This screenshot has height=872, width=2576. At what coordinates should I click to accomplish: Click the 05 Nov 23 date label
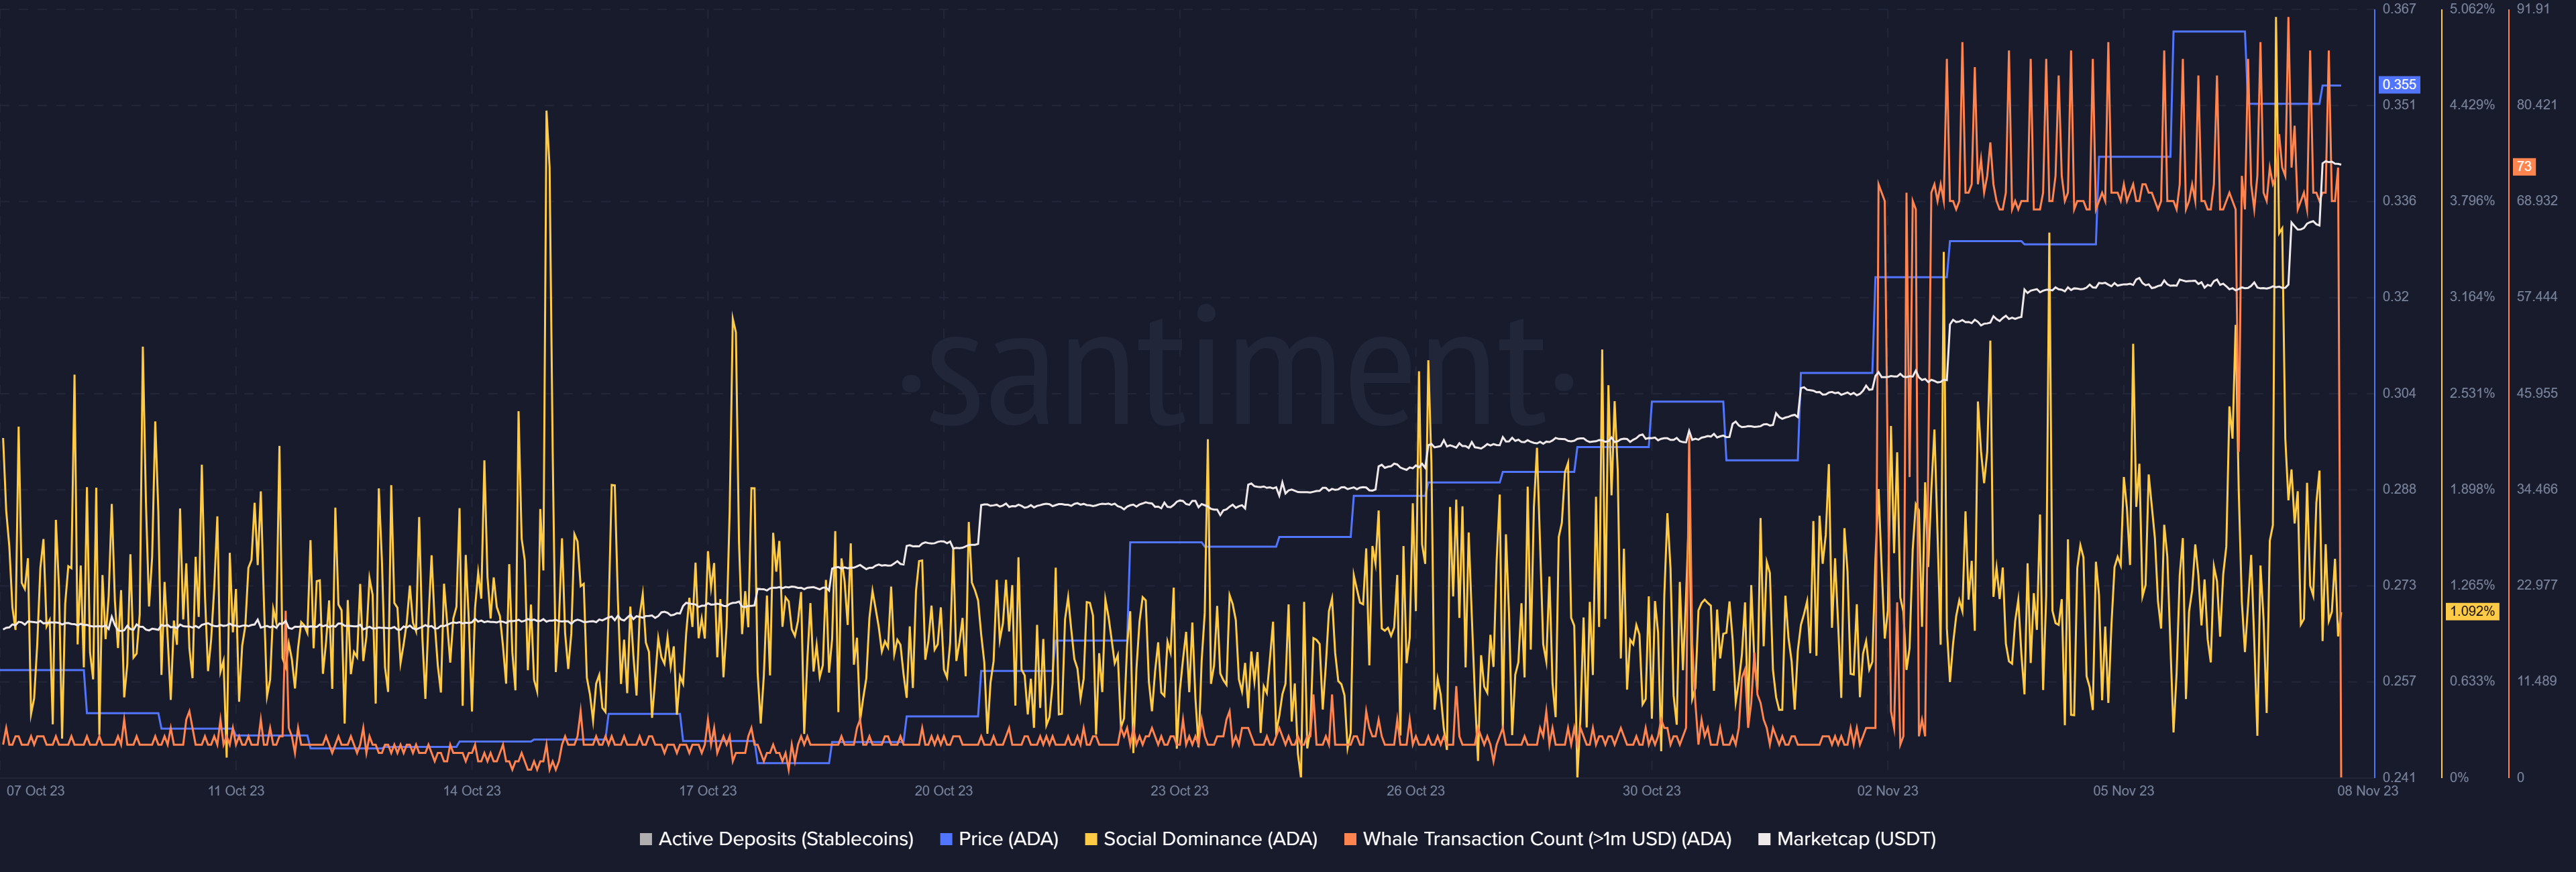(x=2123, y=791)
